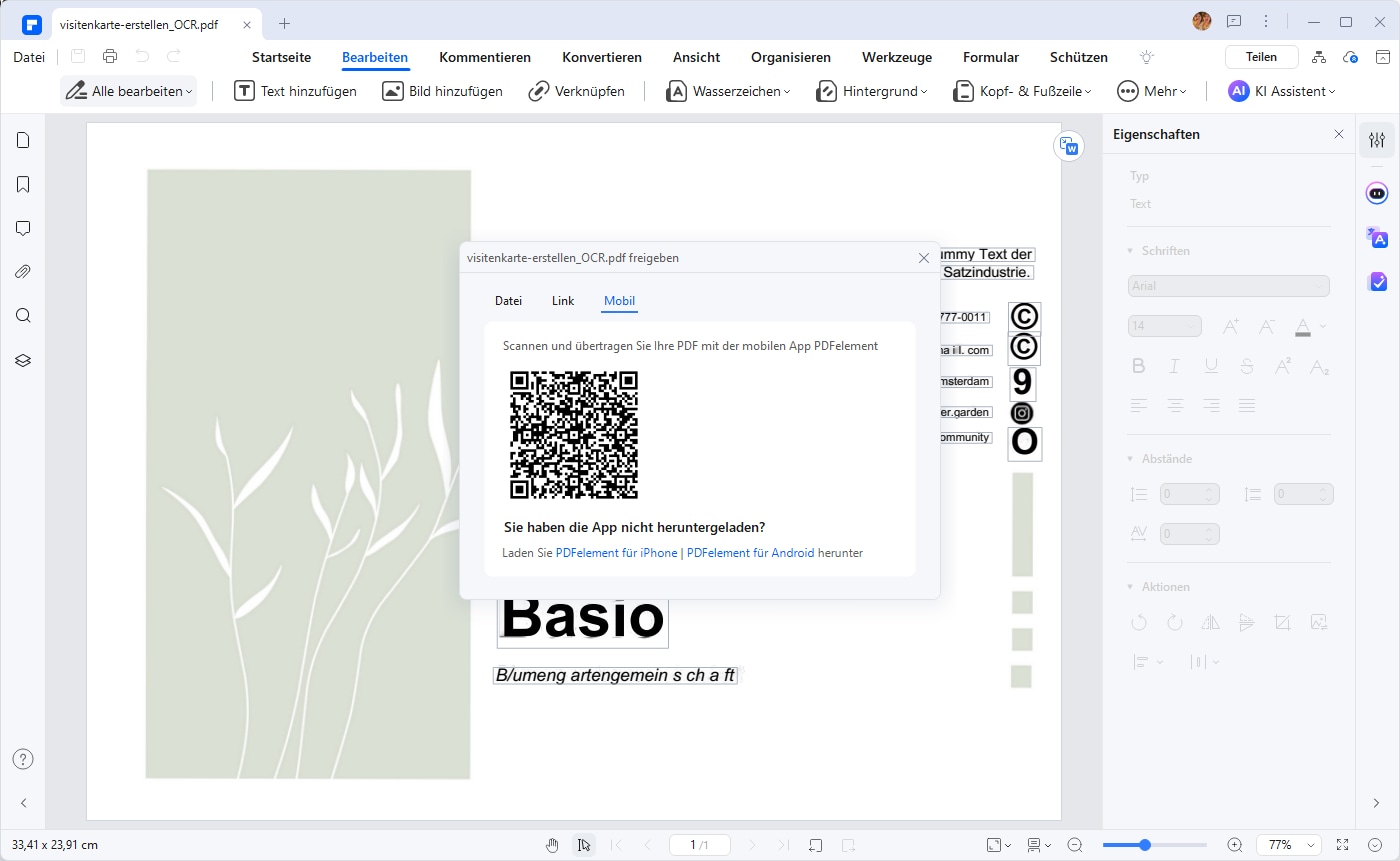Add a new tab with the plus icon
Image resolution: width=1400 pixels, height=861 pixels.
(x=284, y=23)
